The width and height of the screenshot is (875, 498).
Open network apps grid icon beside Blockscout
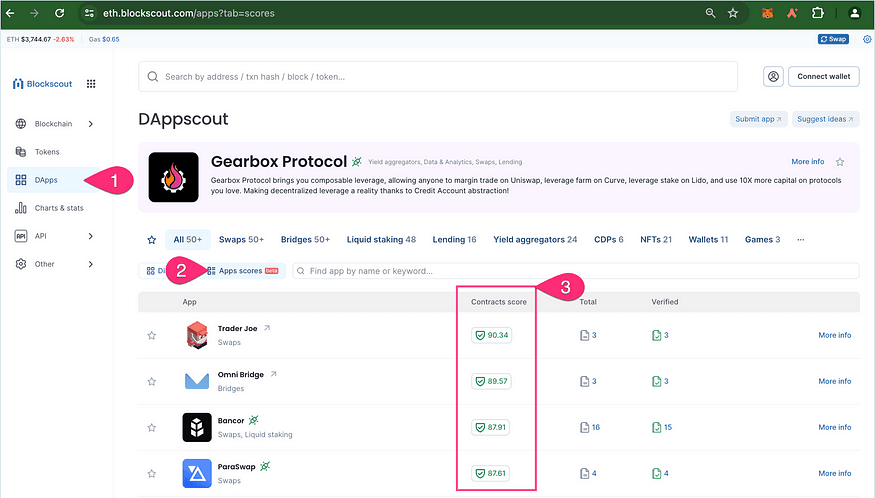(91, 84)
